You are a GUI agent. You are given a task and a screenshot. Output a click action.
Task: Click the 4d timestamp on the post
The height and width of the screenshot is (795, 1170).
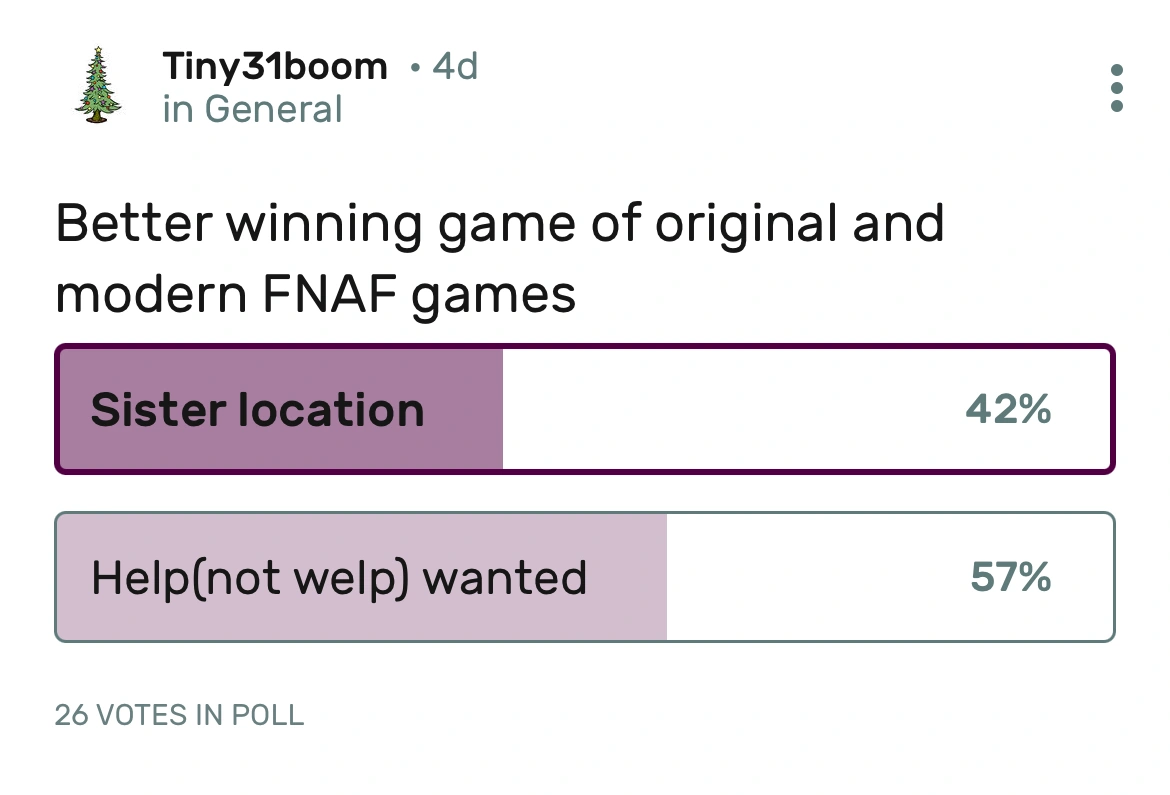(454, 66)
